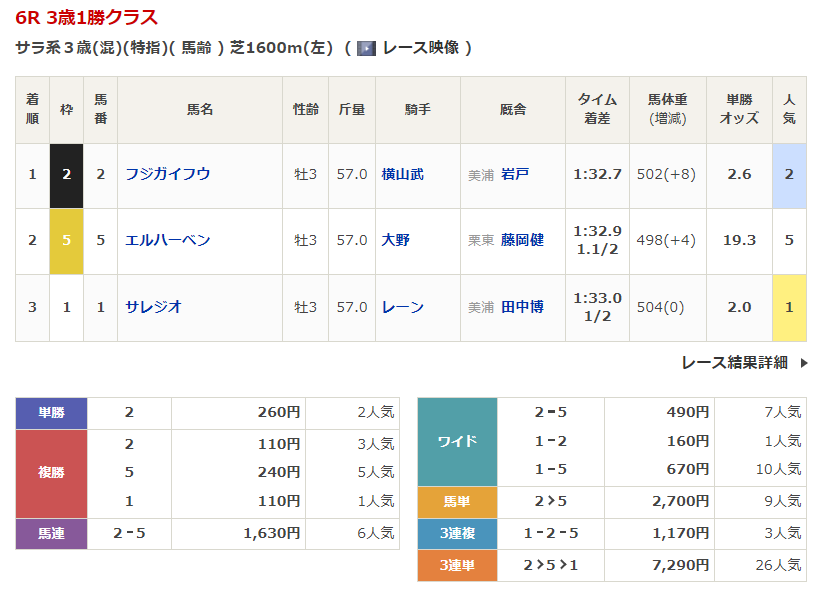
Task: Open jockey 横山武 profile
Action: [402, 174]
